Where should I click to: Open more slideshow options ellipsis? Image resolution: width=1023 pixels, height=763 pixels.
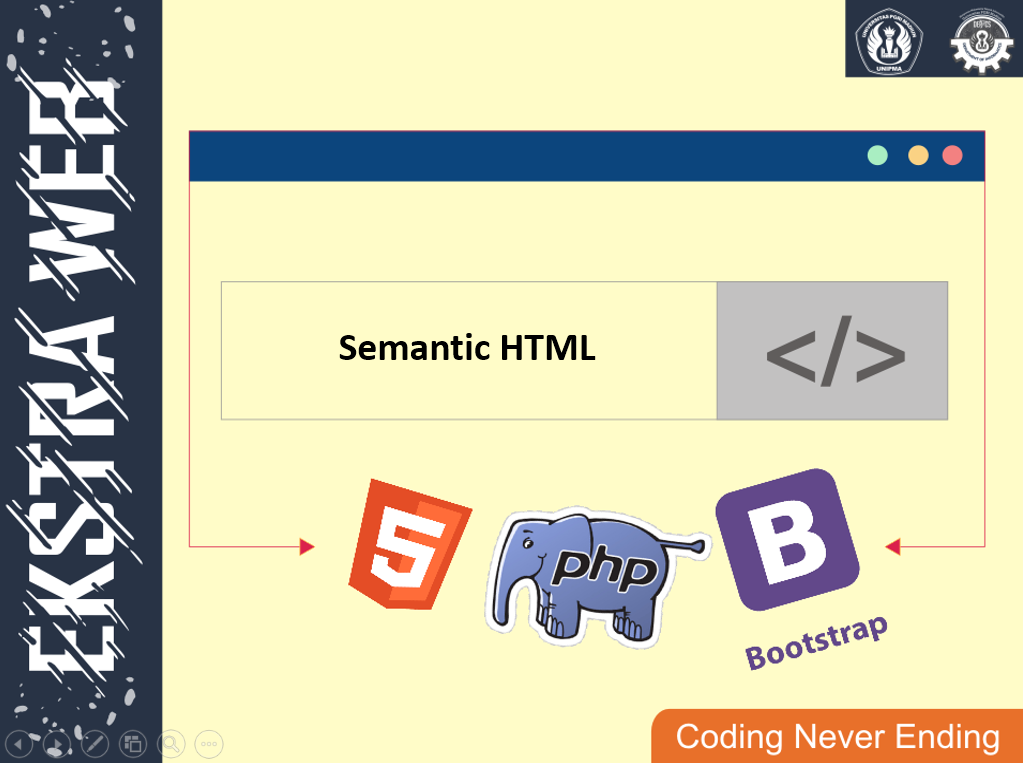(209, 743)
